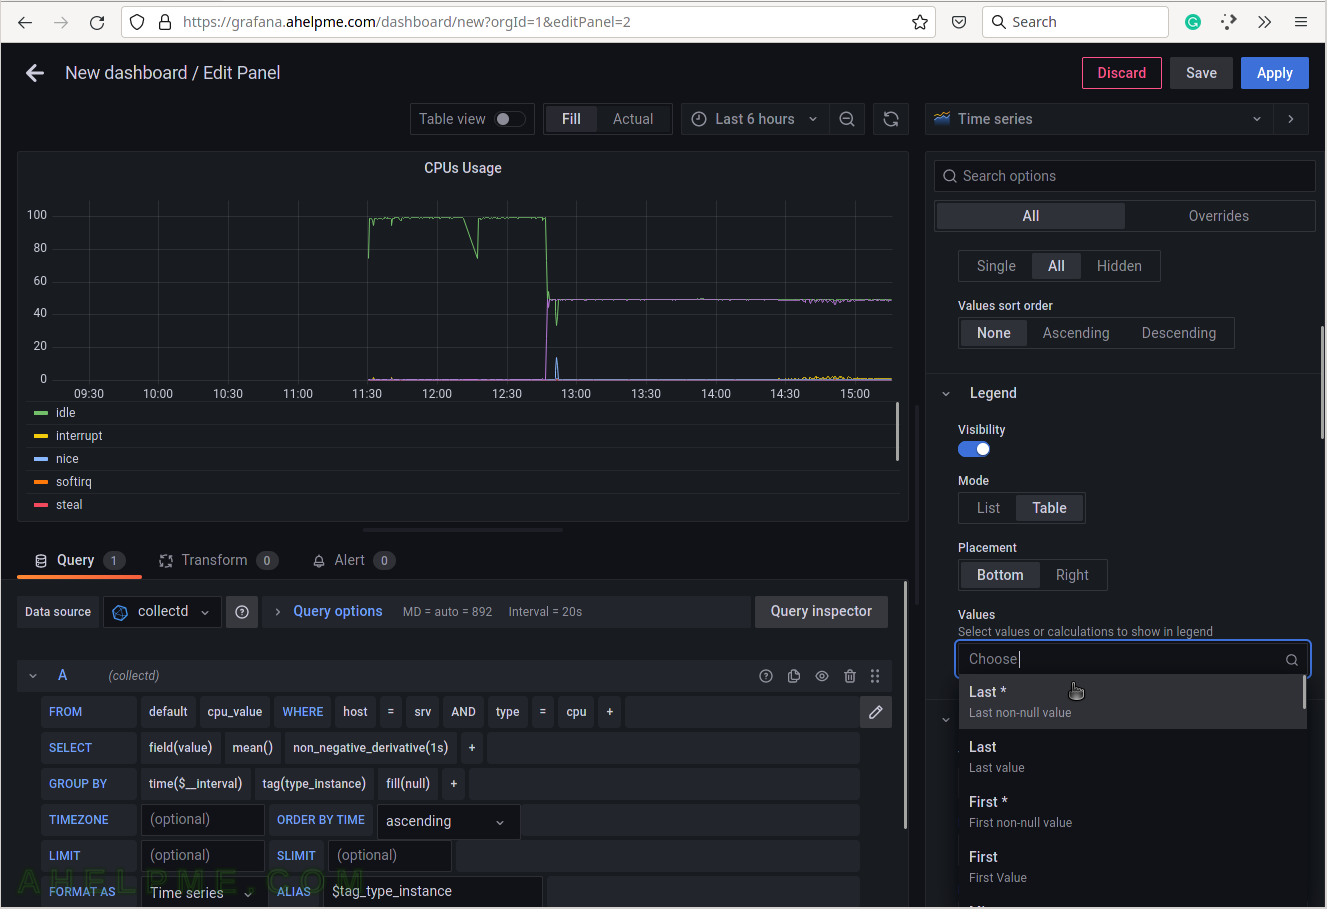
Task: Duplicate query A
Action: 794,676
